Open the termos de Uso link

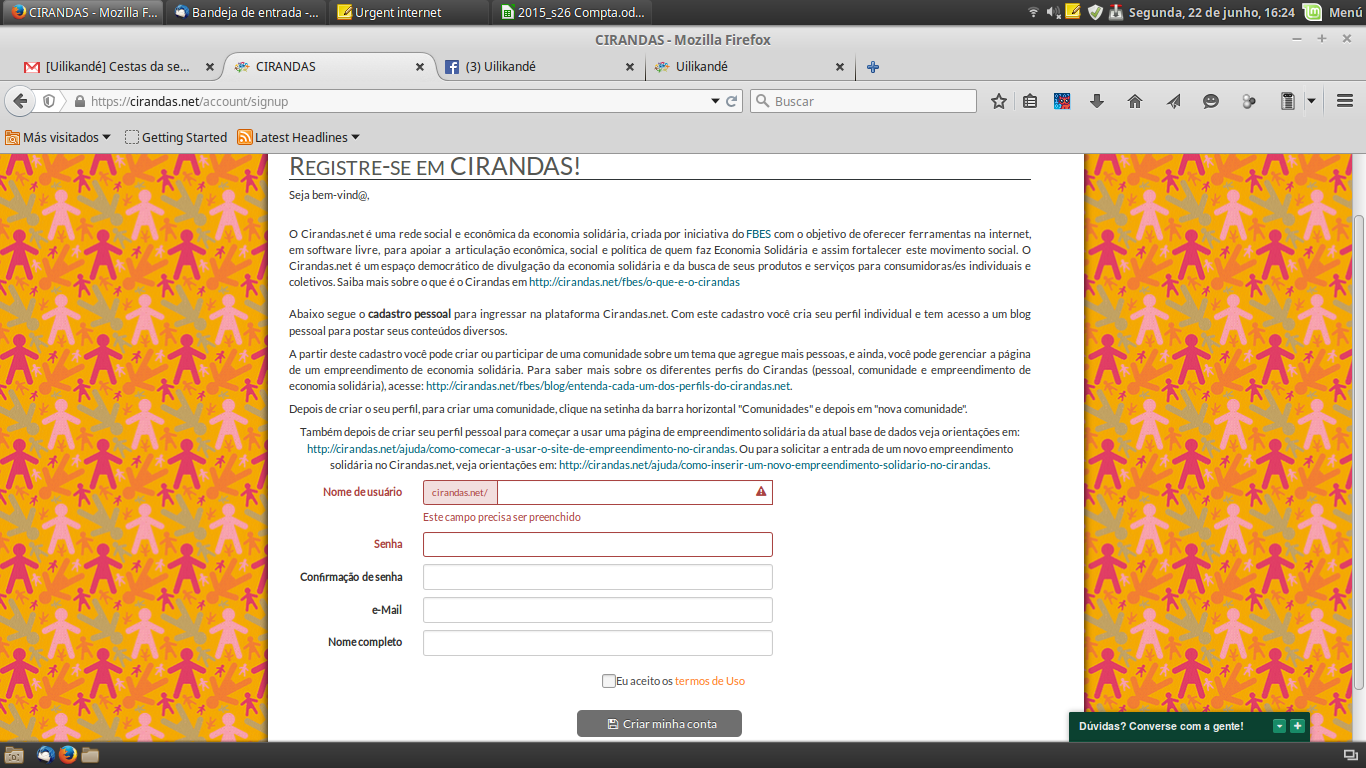point(710,681)
